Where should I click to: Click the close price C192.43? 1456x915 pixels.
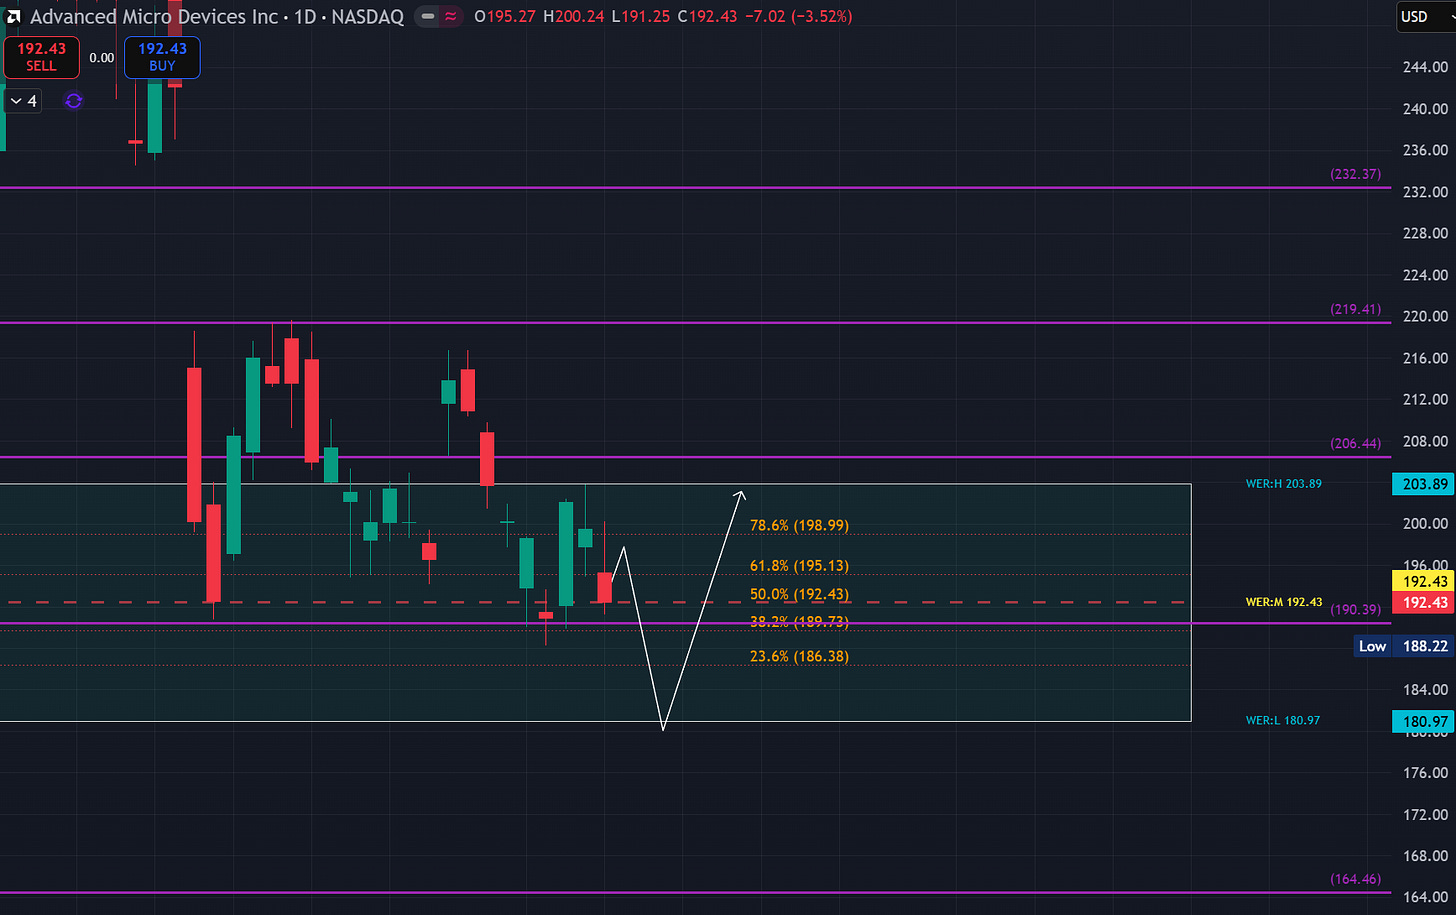pyautogui.click(x=707, y=16)
